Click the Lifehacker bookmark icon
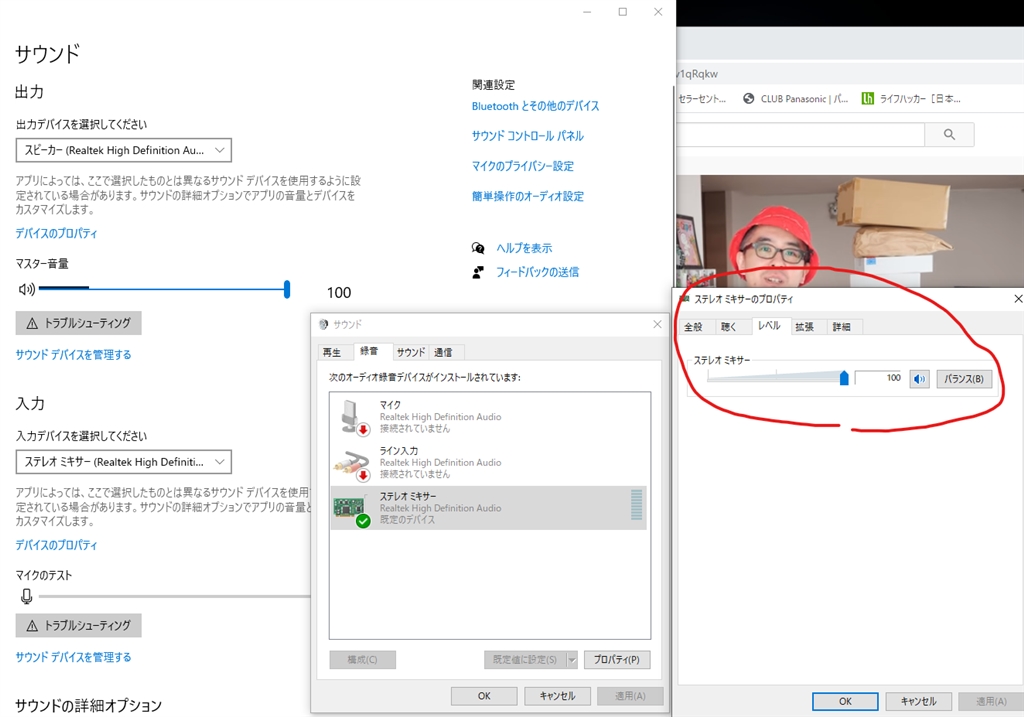 [x=867, y=99]
